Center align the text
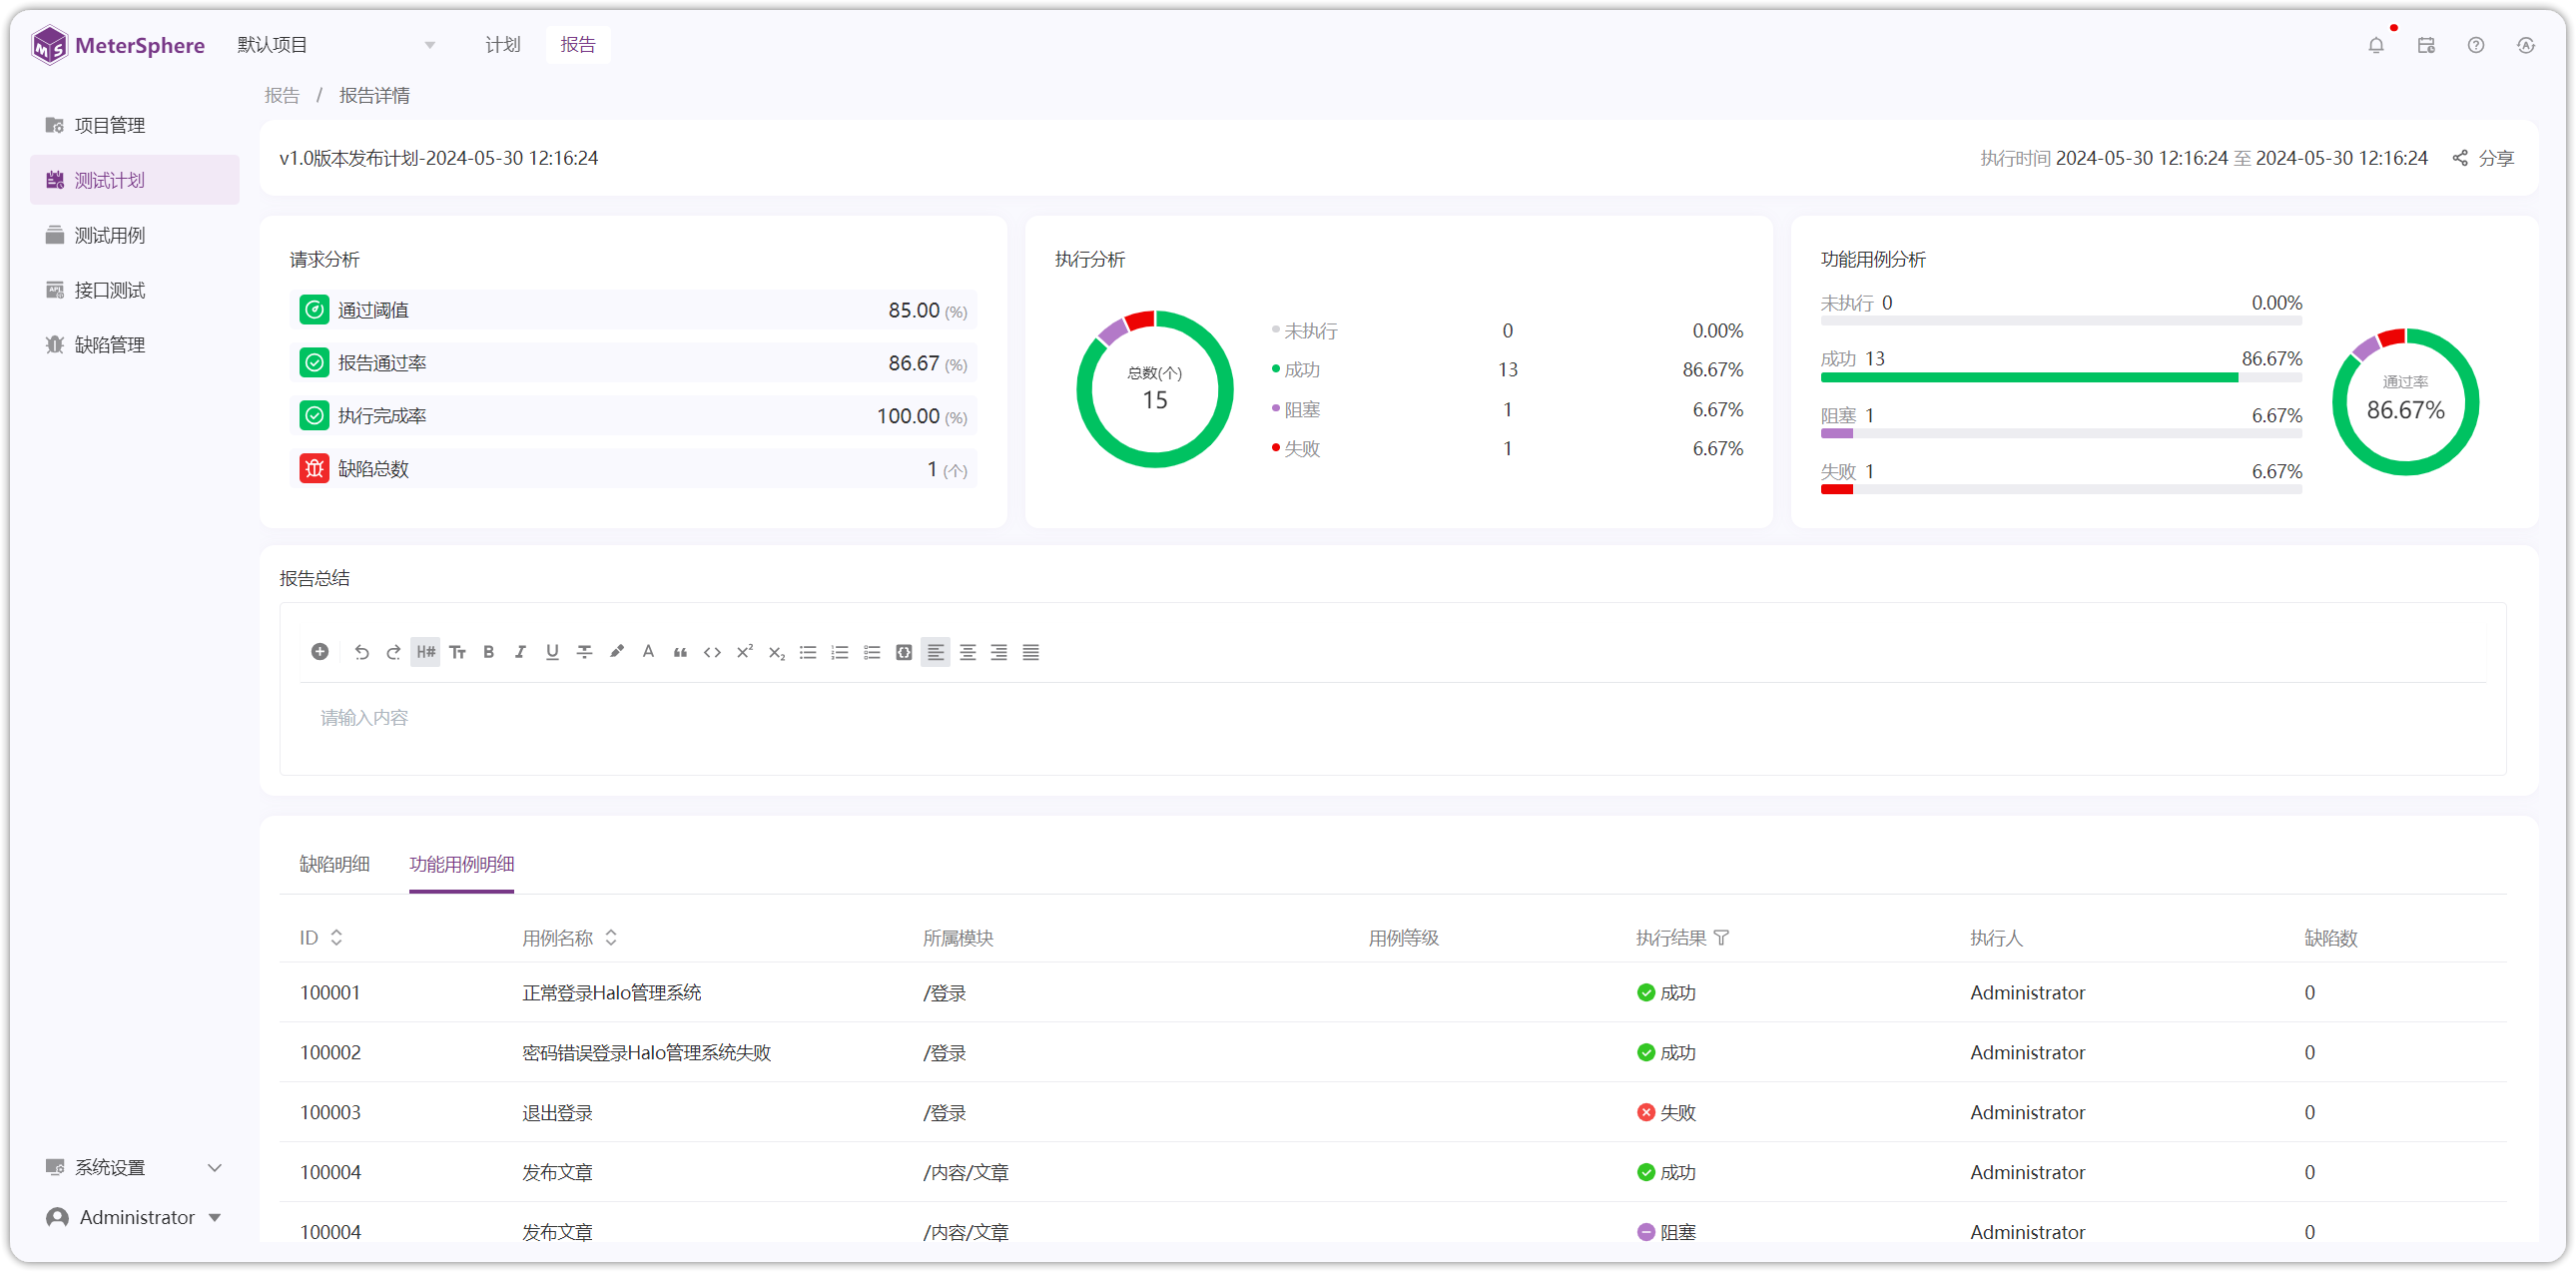This screenshot has height=1272, width=2576. (968, 652)
